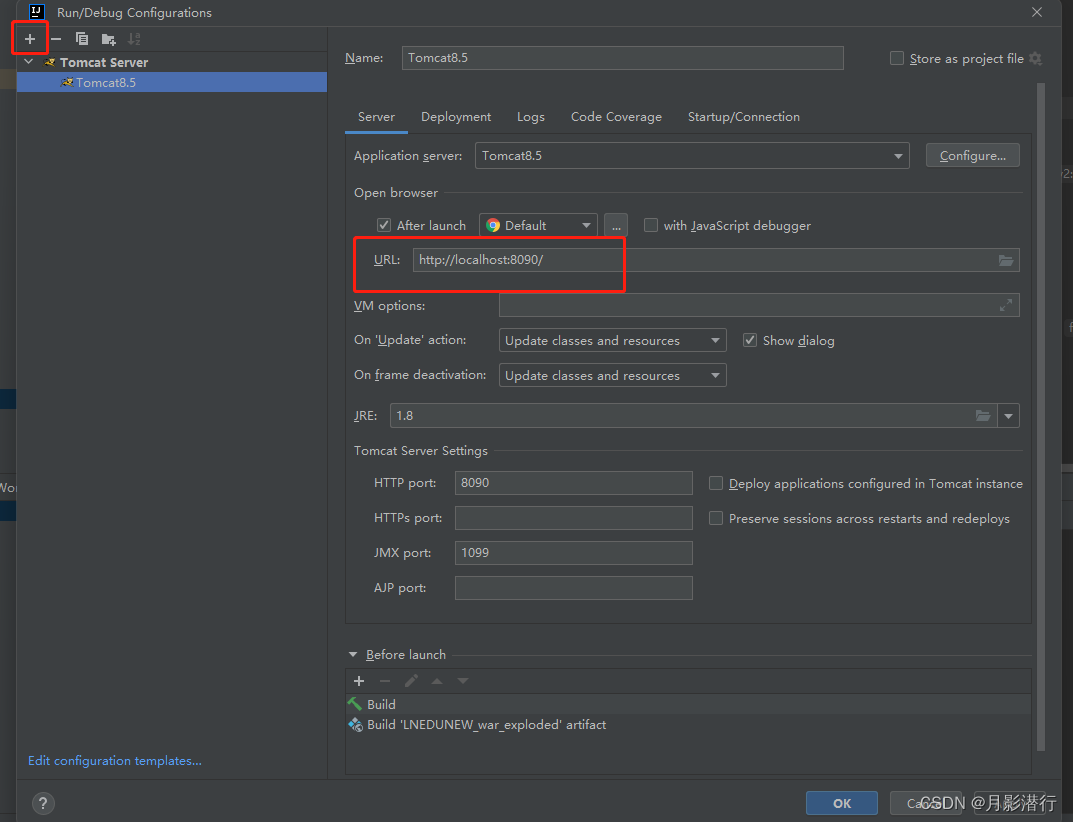Switch to the Code Coverage tab
This screenshot has height=822, width=1073.
coord(616,117)
